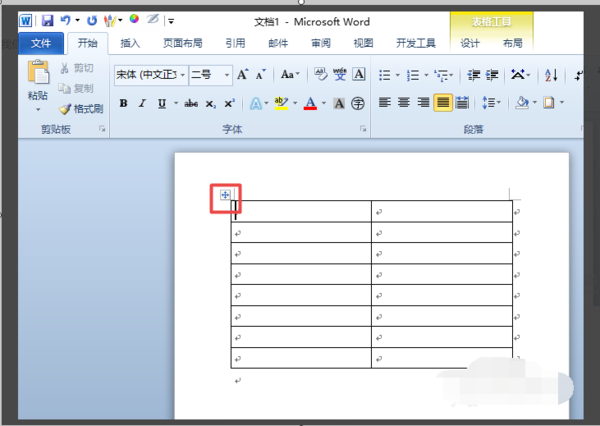Click Character Border icon
Viewport: 600px width, 426px height.
[359, 74]
